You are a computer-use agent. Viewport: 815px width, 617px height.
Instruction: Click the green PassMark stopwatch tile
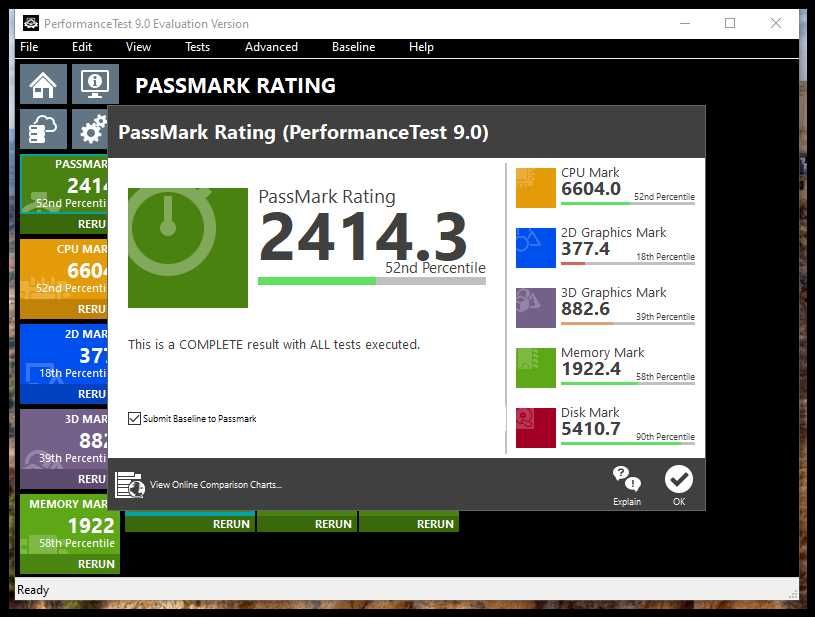(x=188, y=247)
